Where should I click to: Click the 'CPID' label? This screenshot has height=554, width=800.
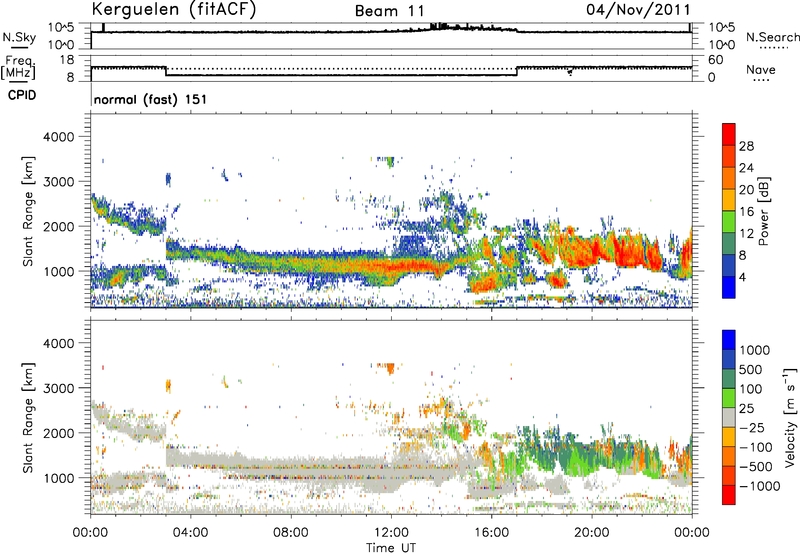22,95
